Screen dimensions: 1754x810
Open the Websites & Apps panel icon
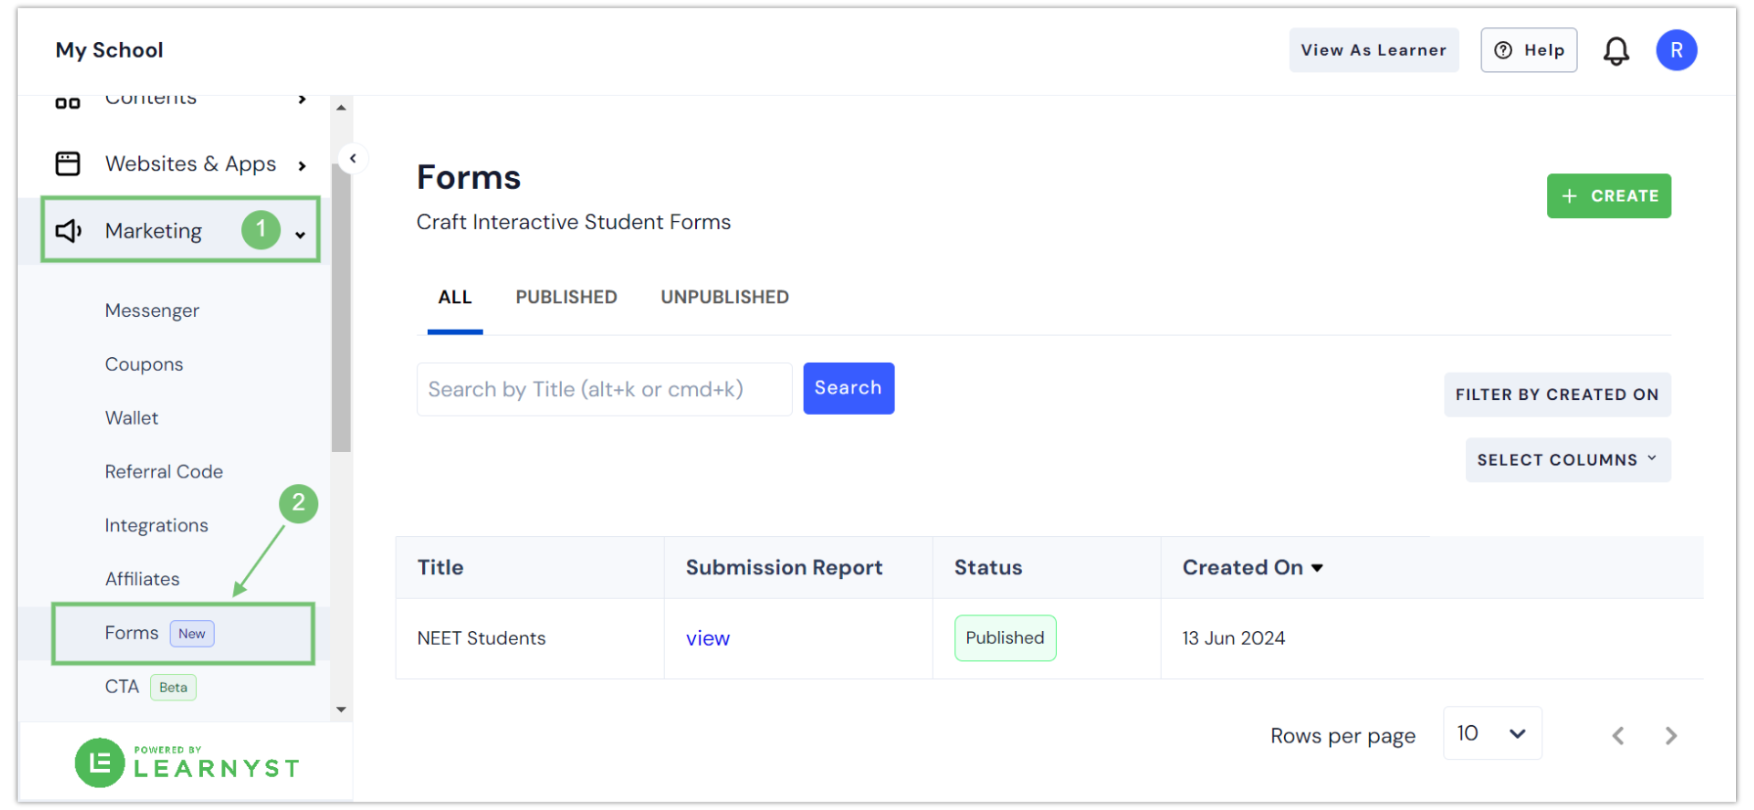pos(67,163)
